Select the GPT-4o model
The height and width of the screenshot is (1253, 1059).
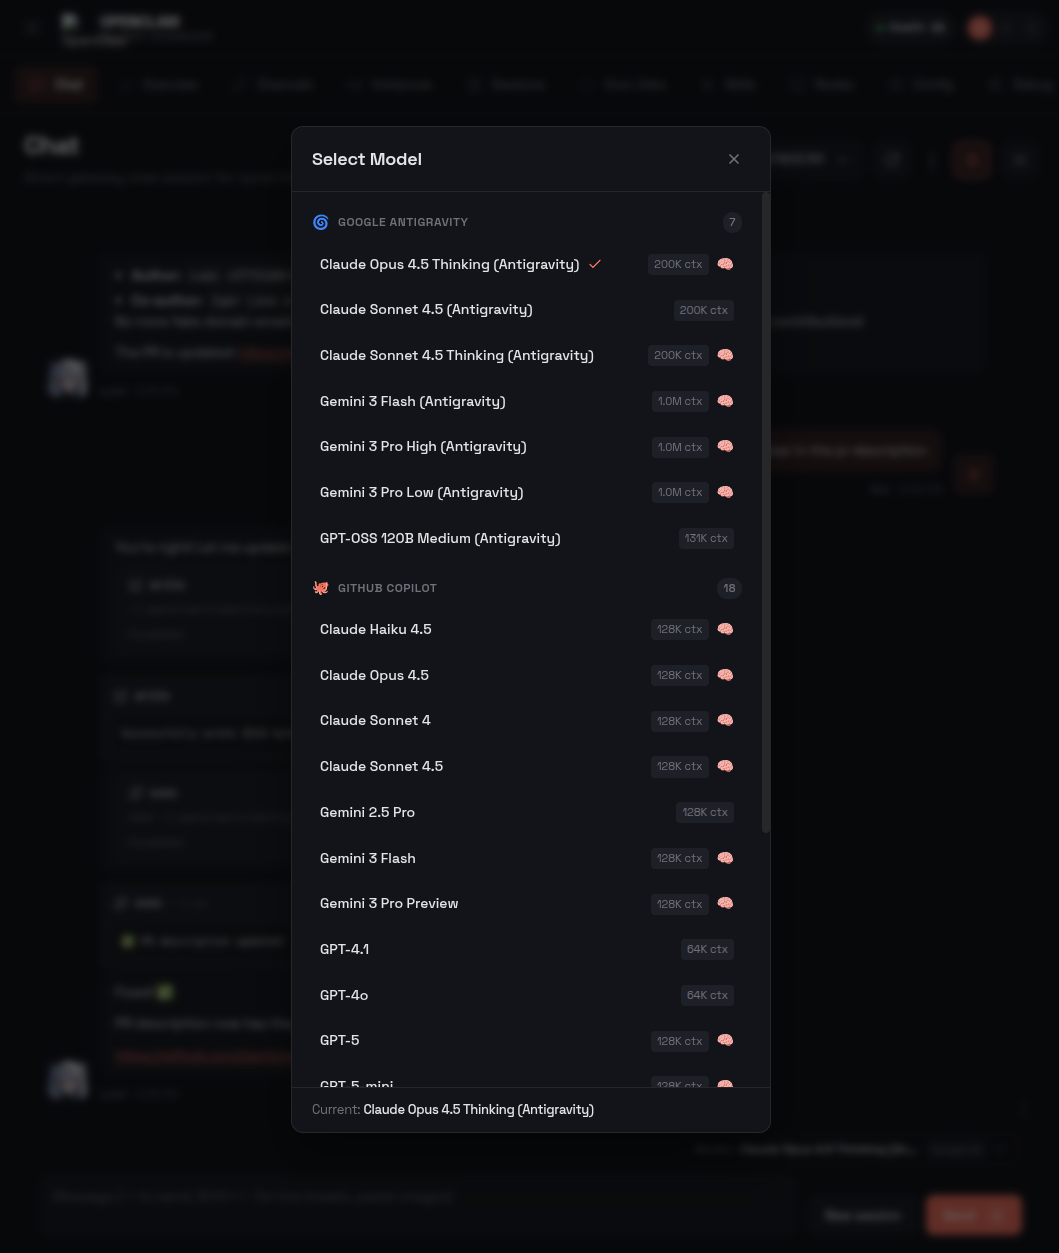344,995
